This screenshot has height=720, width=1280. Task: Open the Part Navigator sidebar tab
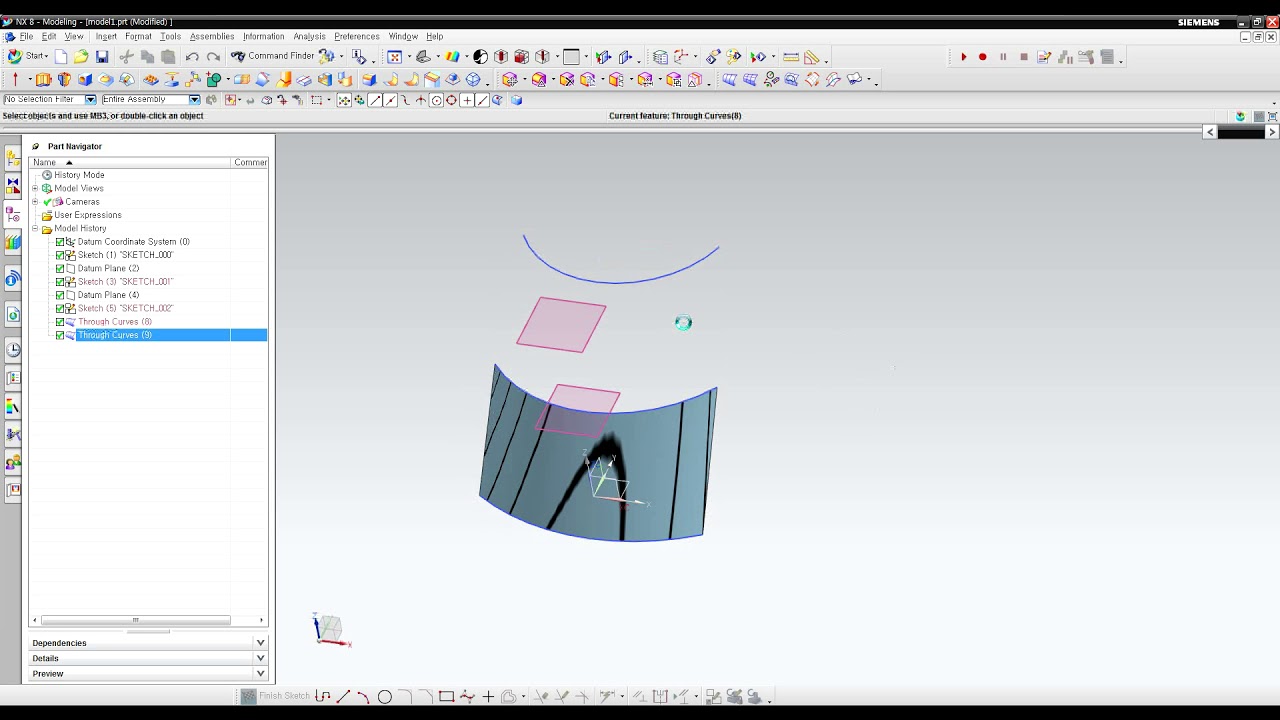13,213
